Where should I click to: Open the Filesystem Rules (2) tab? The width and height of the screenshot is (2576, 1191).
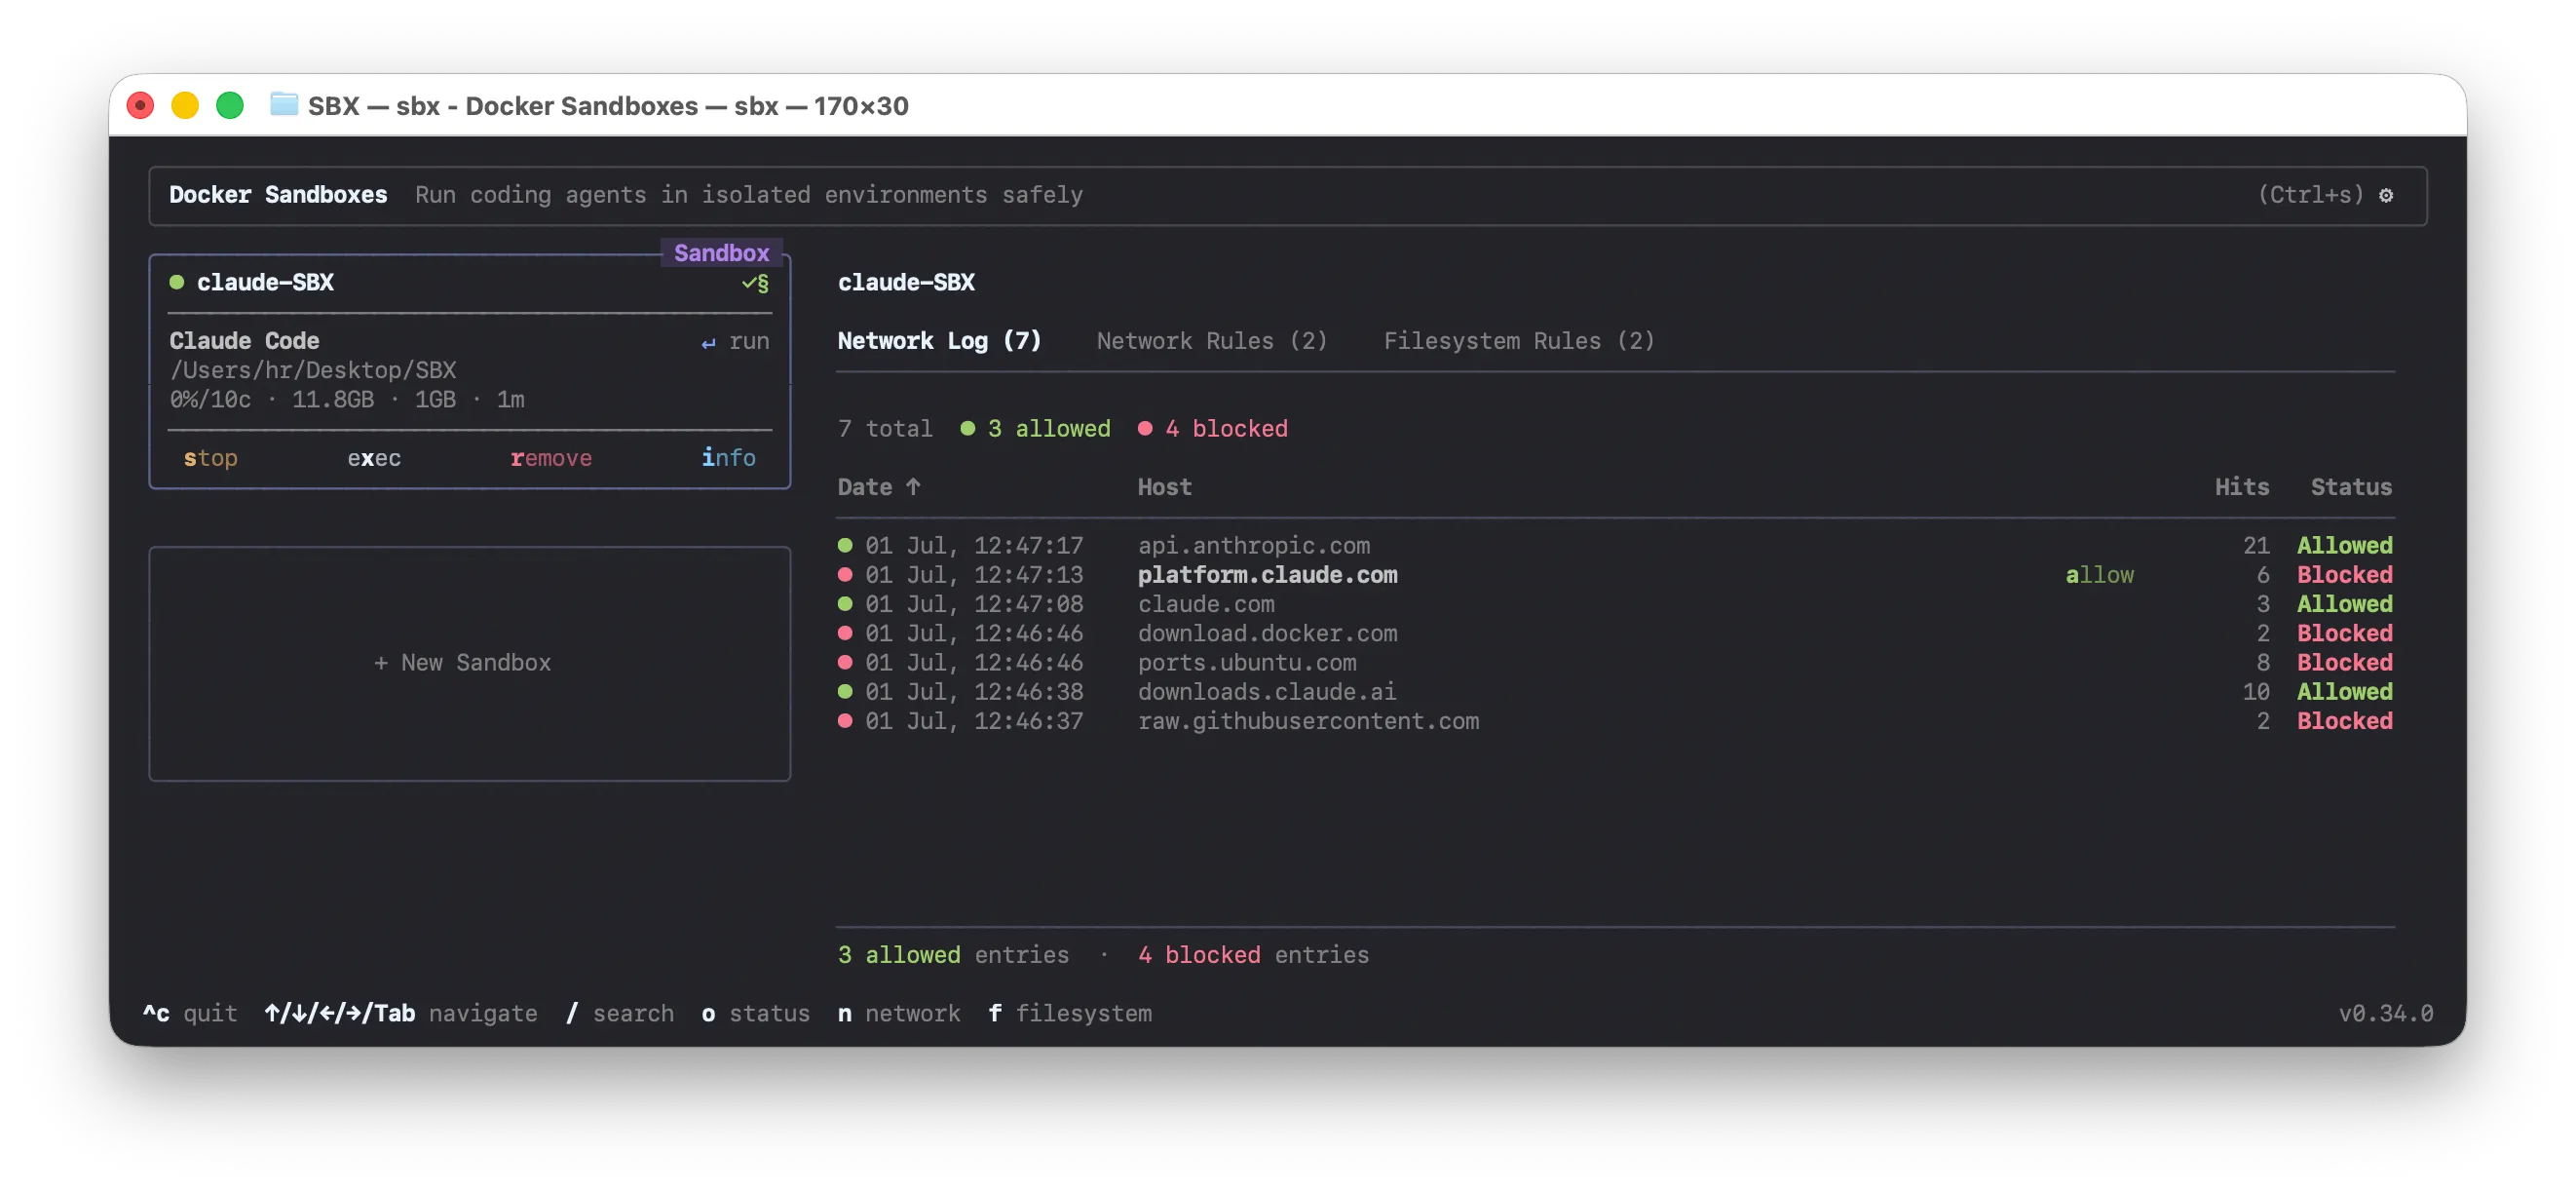coord(1519,341)
